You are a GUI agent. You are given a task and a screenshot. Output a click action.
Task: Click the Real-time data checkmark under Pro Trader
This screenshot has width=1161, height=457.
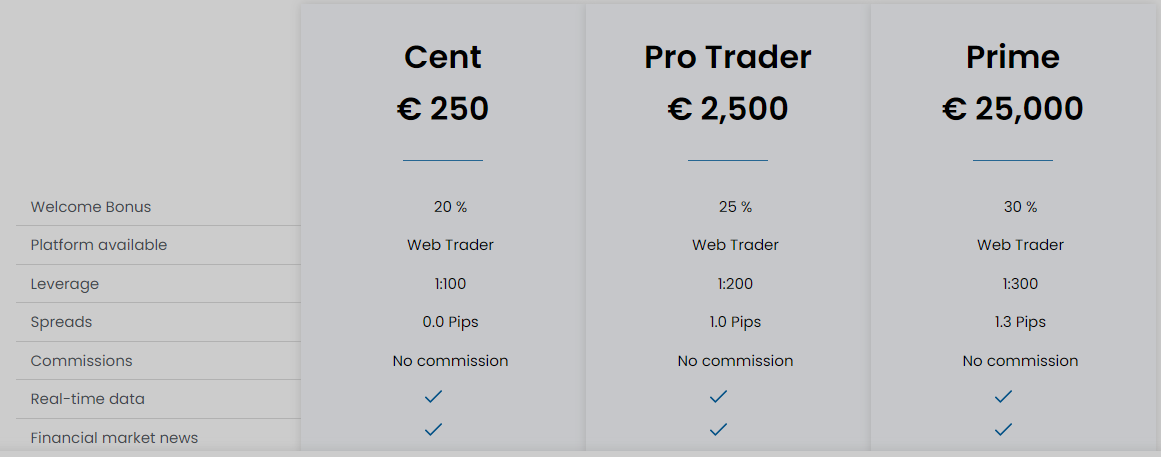coord(718,397)
